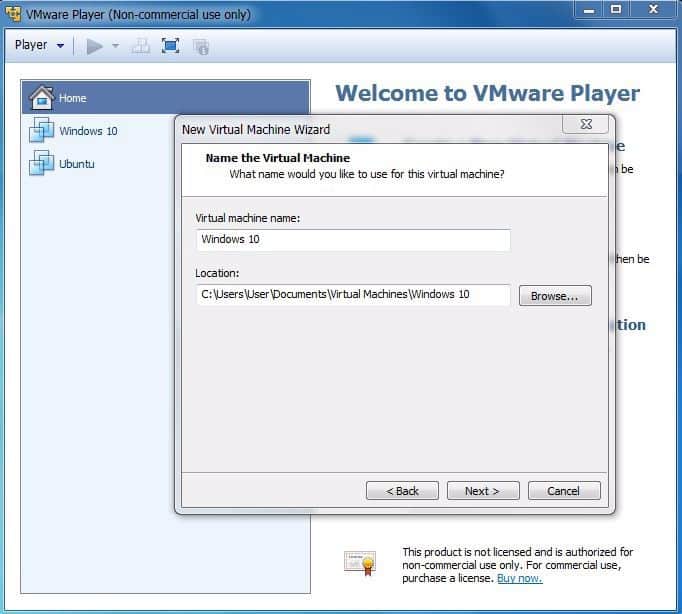
Task: Click the Next > button
Action: pos(483,491)
